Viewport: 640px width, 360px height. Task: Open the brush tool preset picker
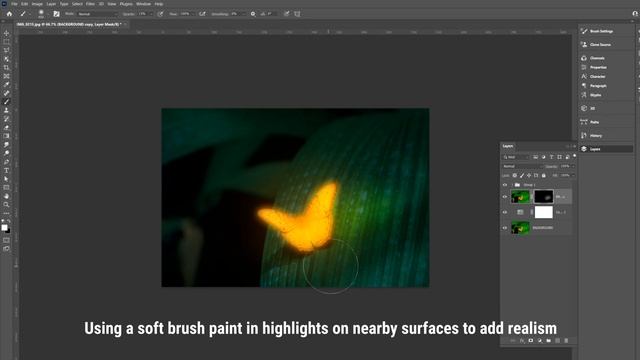pos(25,14)
